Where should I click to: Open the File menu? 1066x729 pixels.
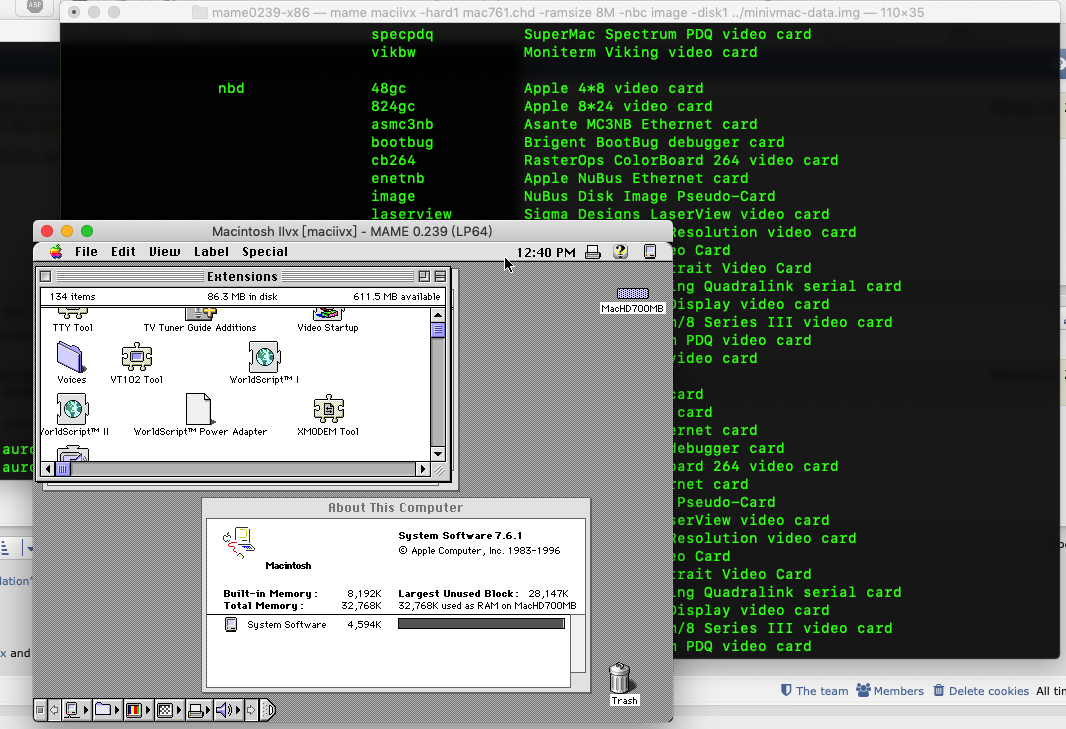(x=86, y=252)
